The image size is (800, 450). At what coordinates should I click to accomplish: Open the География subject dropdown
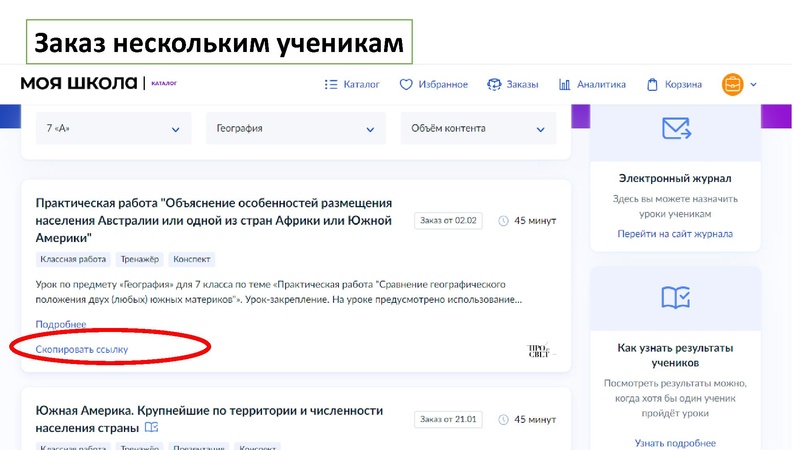coord(296,129)
